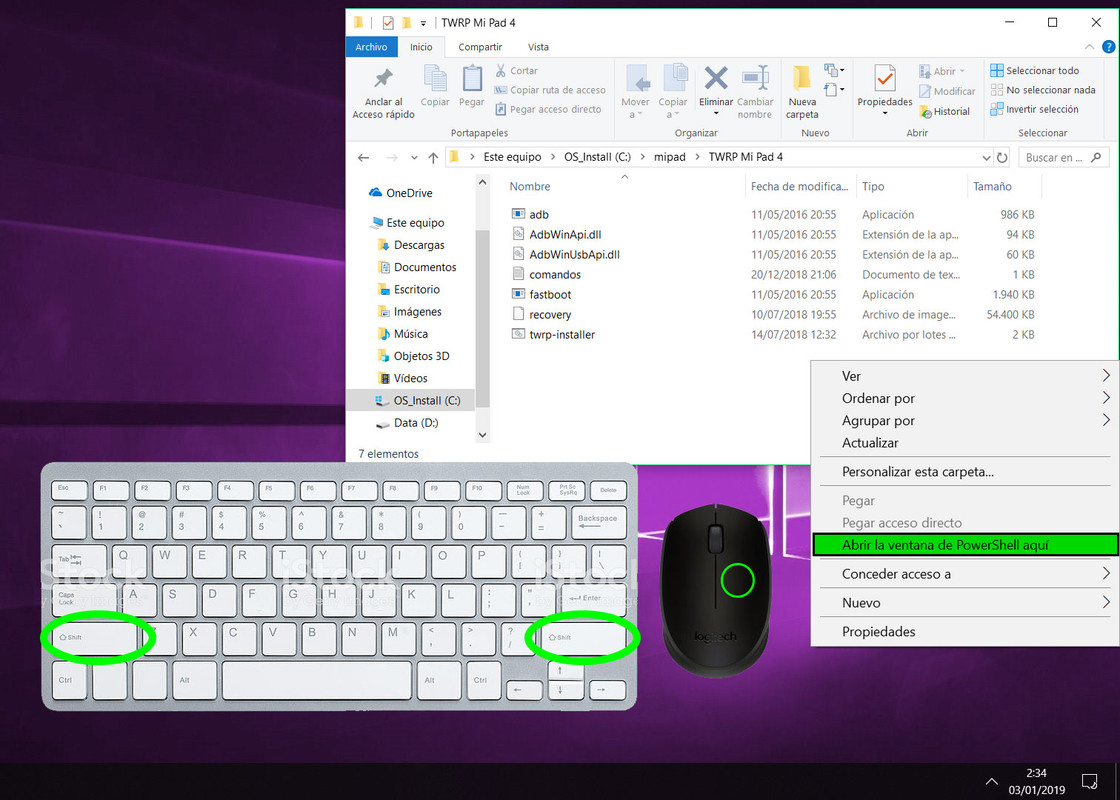Screen dimensions: 1120x800
Task: Click the Cortar scissors command
Action: tap(516, 71)
